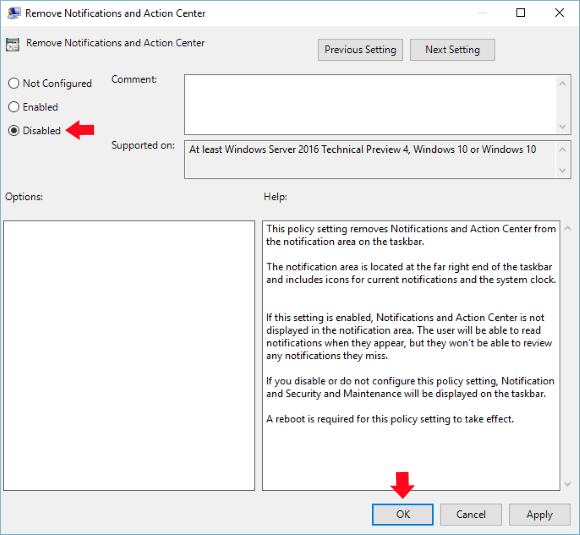Click Help pane scroll up arrow
580x535 pixels.
click(568, 229)
